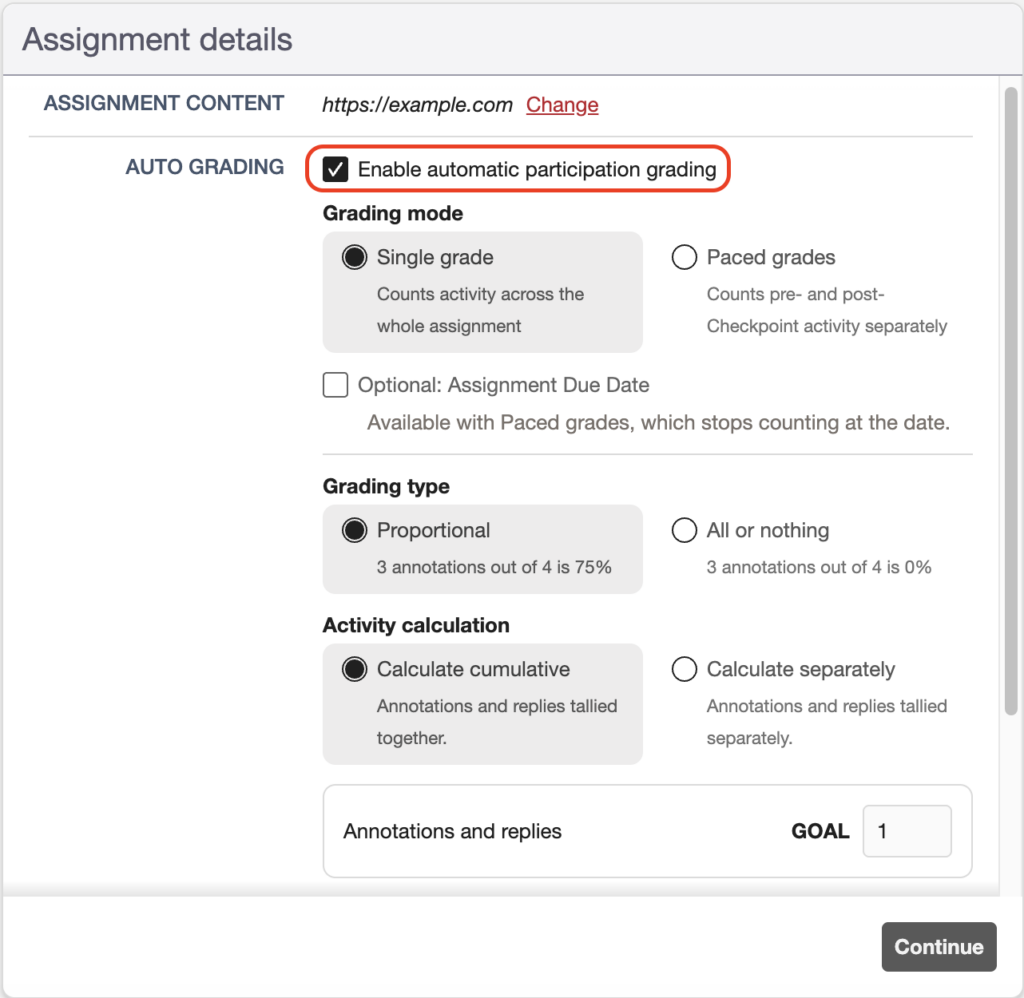Screen dimensions: 1024x998
Task: Click the Grading mode heading
Action: pyautogui.click(x=392, y=214)
